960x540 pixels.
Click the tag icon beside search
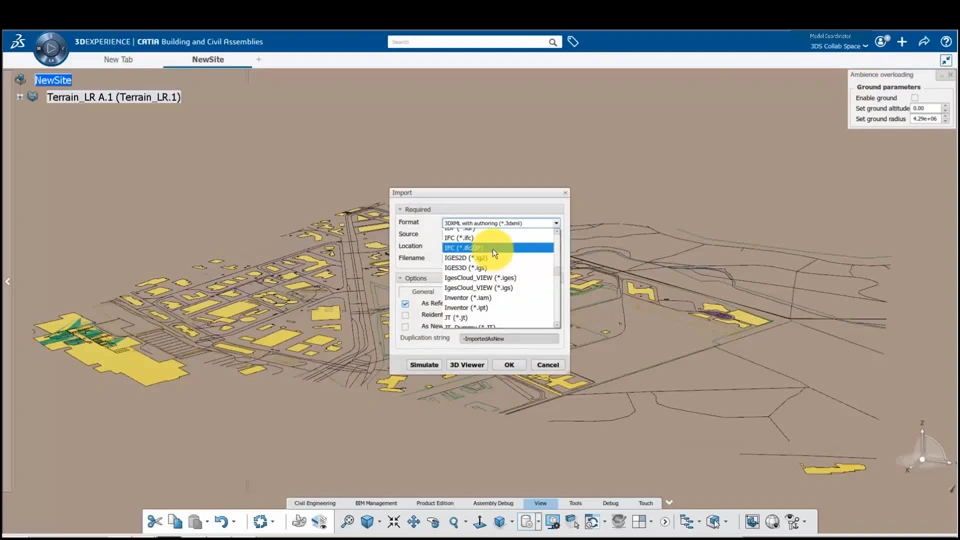point(573,42)
